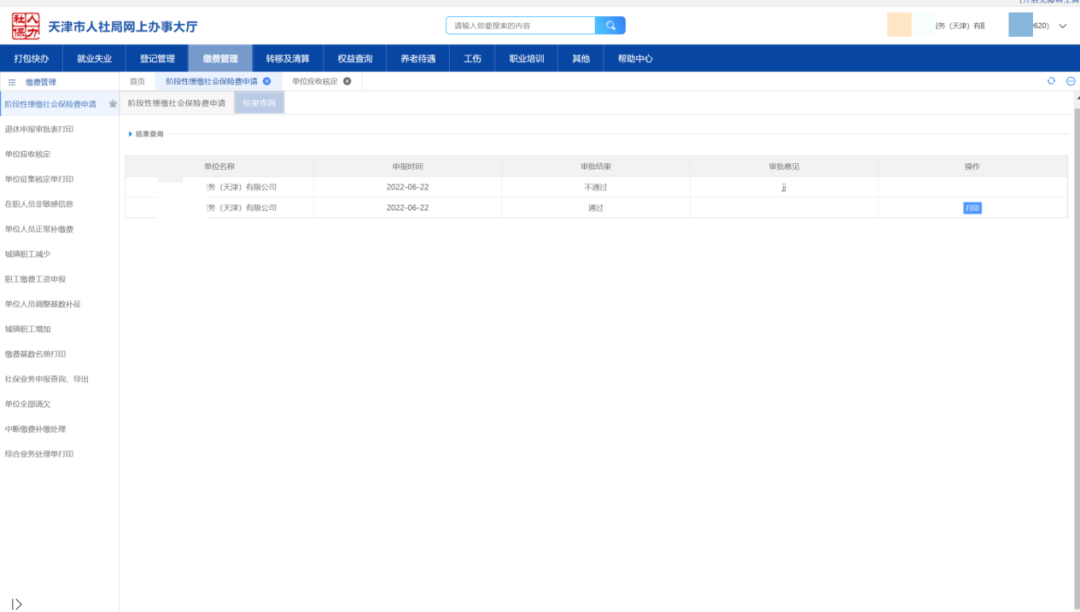1080x612 pixels.
Task: Click the search input field
Action: (x=520, y=26)
